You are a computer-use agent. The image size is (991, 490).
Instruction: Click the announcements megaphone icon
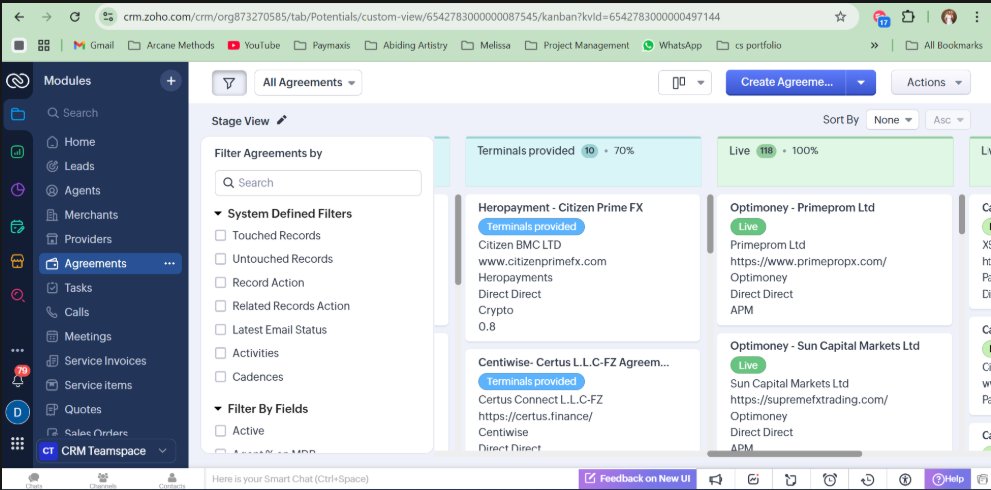715,479
